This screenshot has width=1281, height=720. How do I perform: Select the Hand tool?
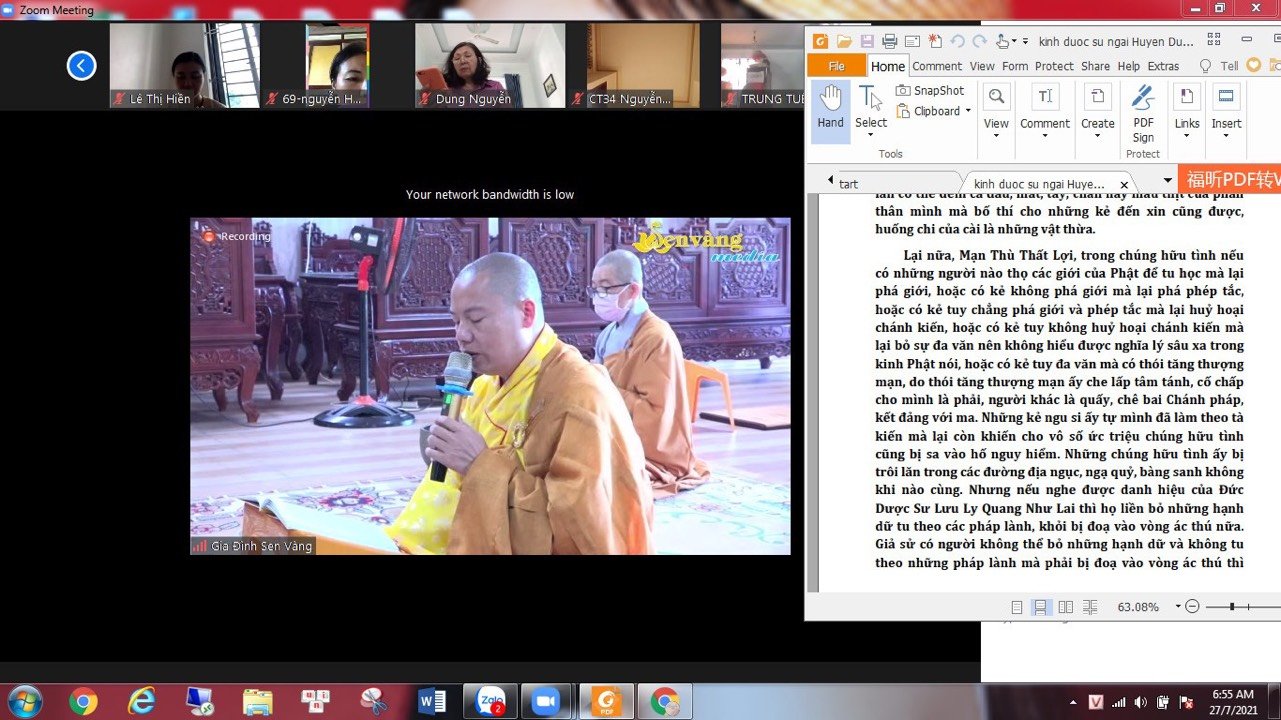click(830, 108)
